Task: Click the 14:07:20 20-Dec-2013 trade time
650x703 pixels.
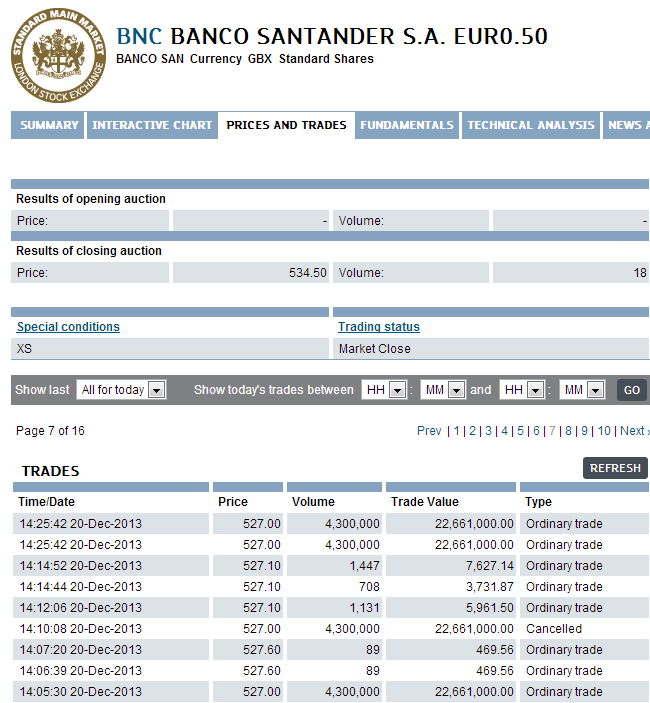Action: pyautogui.click(x=81, y=650)
